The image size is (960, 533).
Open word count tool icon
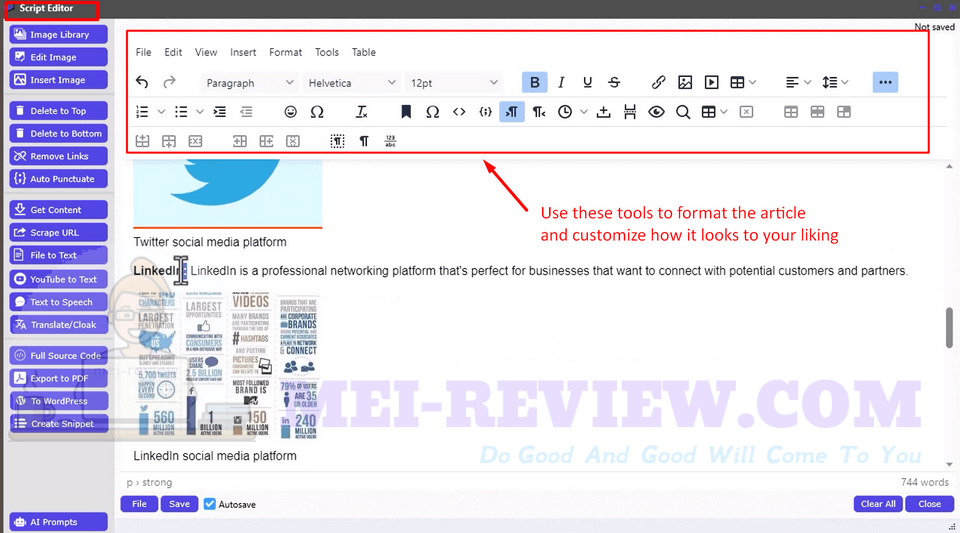(x=390, y=141)
